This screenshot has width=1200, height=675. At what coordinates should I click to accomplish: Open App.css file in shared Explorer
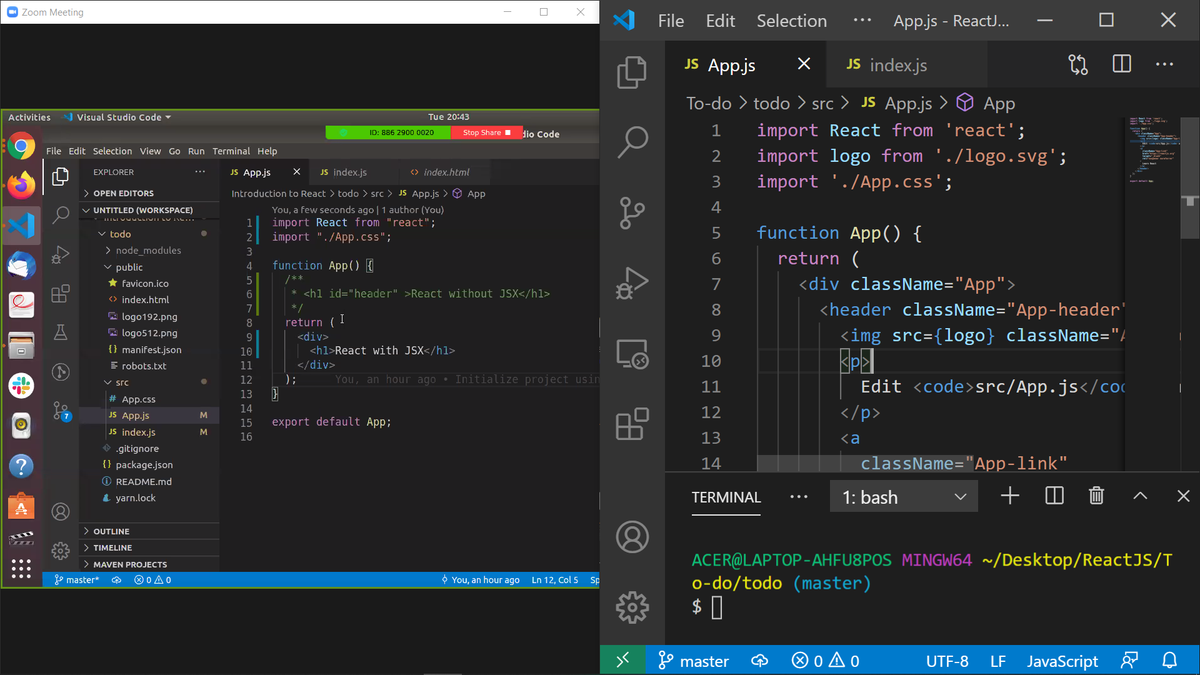pos(148,399)
